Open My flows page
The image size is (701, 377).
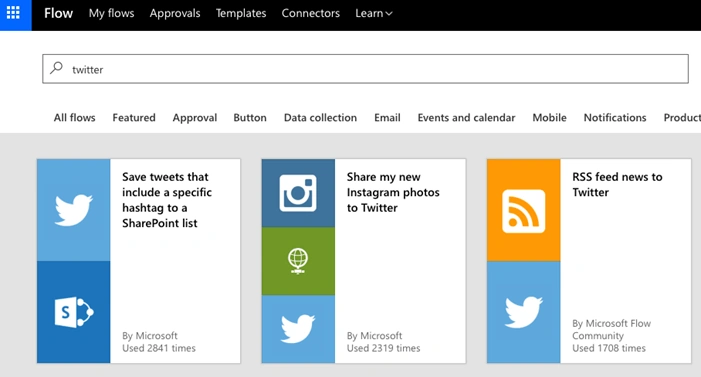[111, 13]
